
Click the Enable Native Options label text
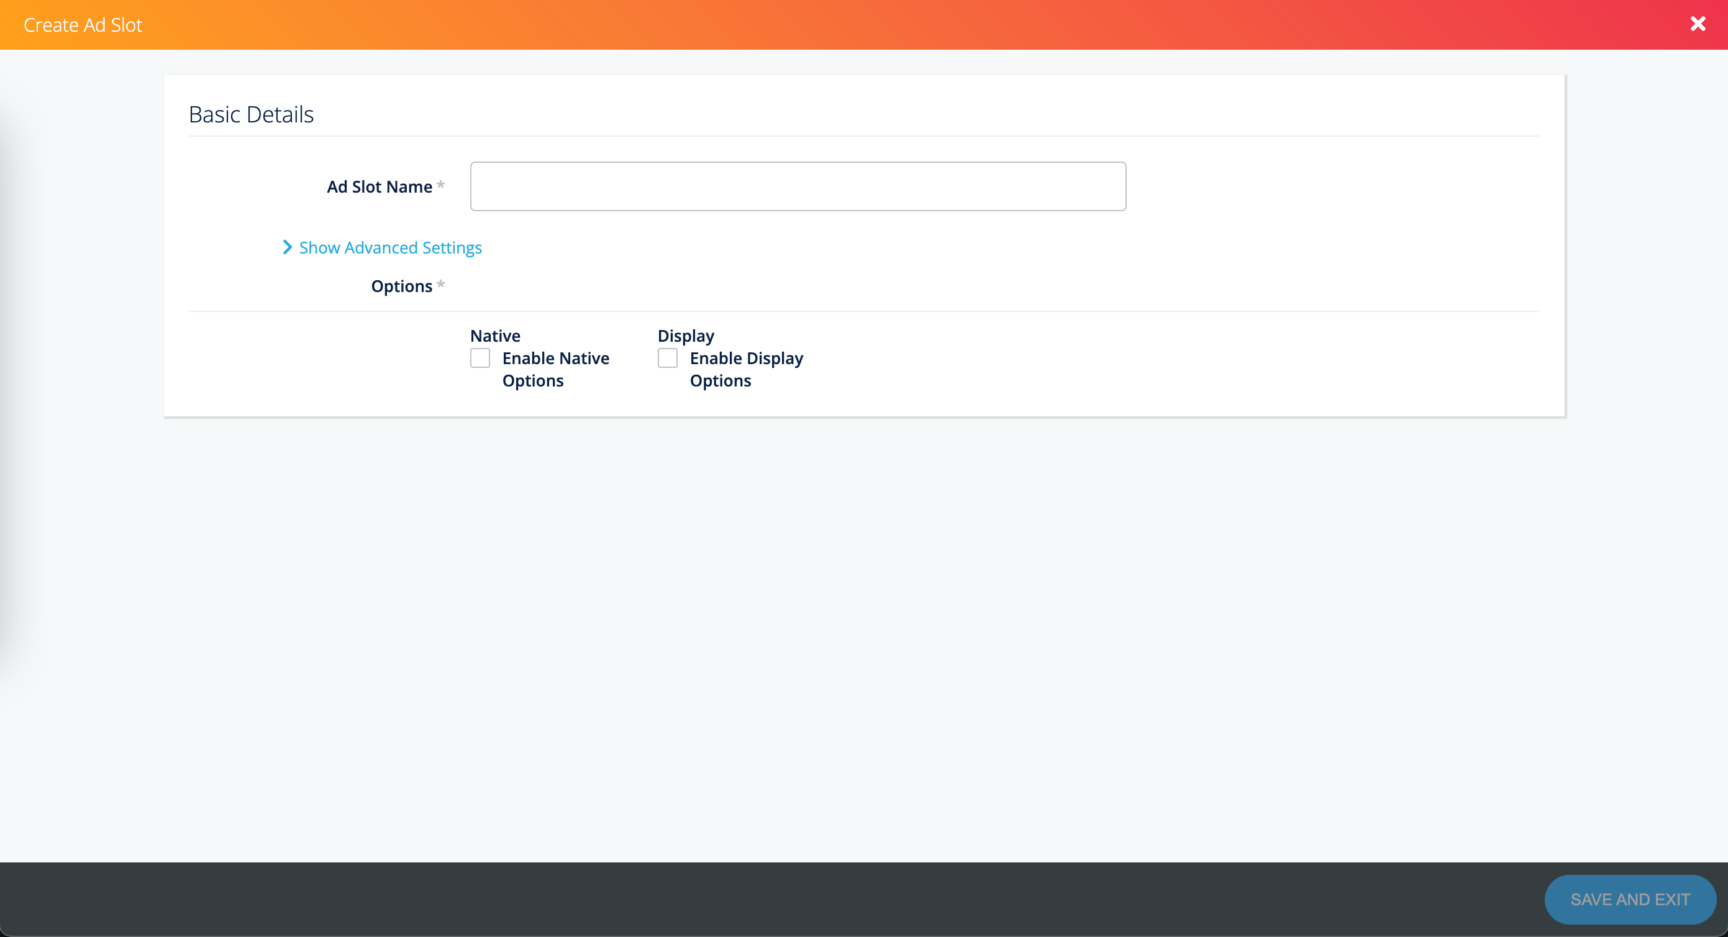pyautogui.click(x=555, y=369)
